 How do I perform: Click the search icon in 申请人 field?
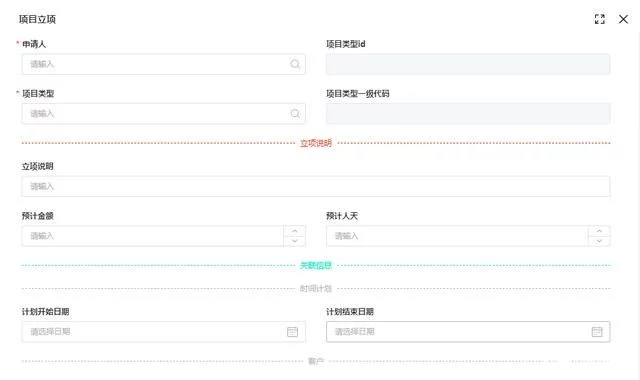tap(295, 64)
